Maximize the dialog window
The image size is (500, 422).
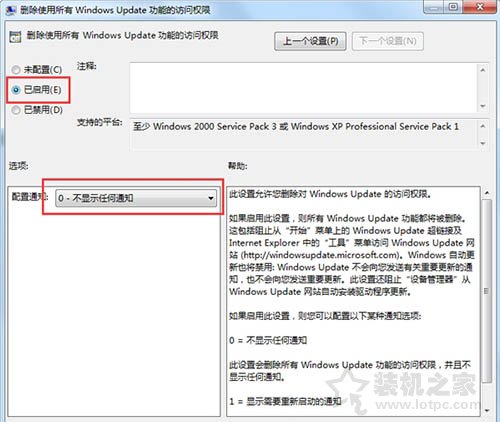point(453,7)
